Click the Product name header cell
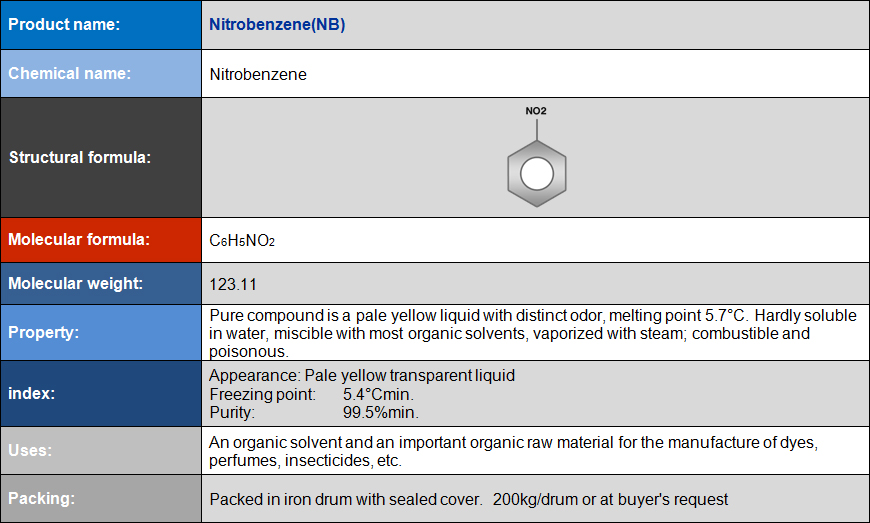Viewport: 870px width, 523px height. (x=101, y=25)
